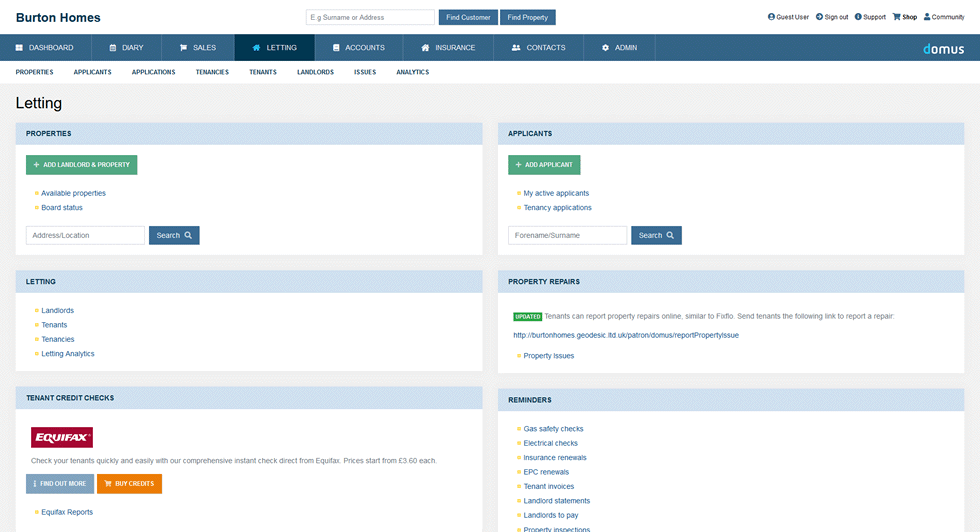980x532 pixels.
Task: Open Tenancy applications link
Action: 557,208
